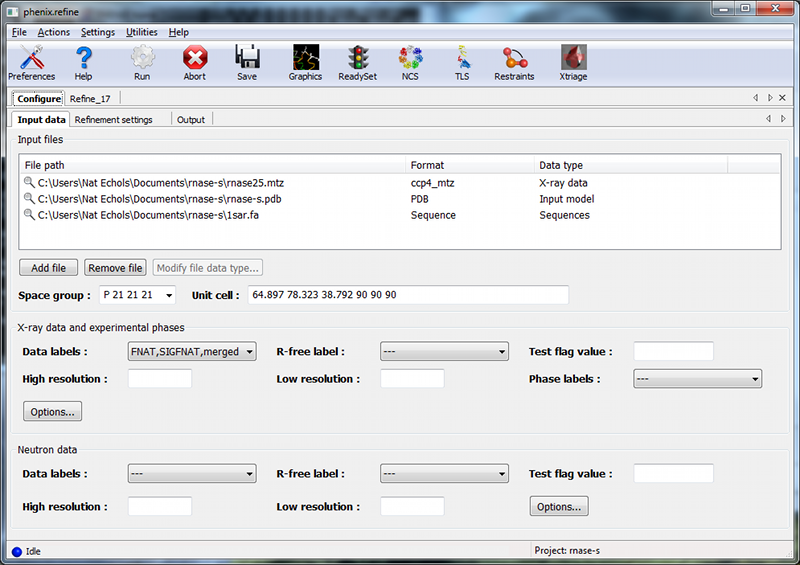Screen dimensions: 800x565
Task: Open the Preferences tool
Action: pyautogui.click(x=31, y=62)
